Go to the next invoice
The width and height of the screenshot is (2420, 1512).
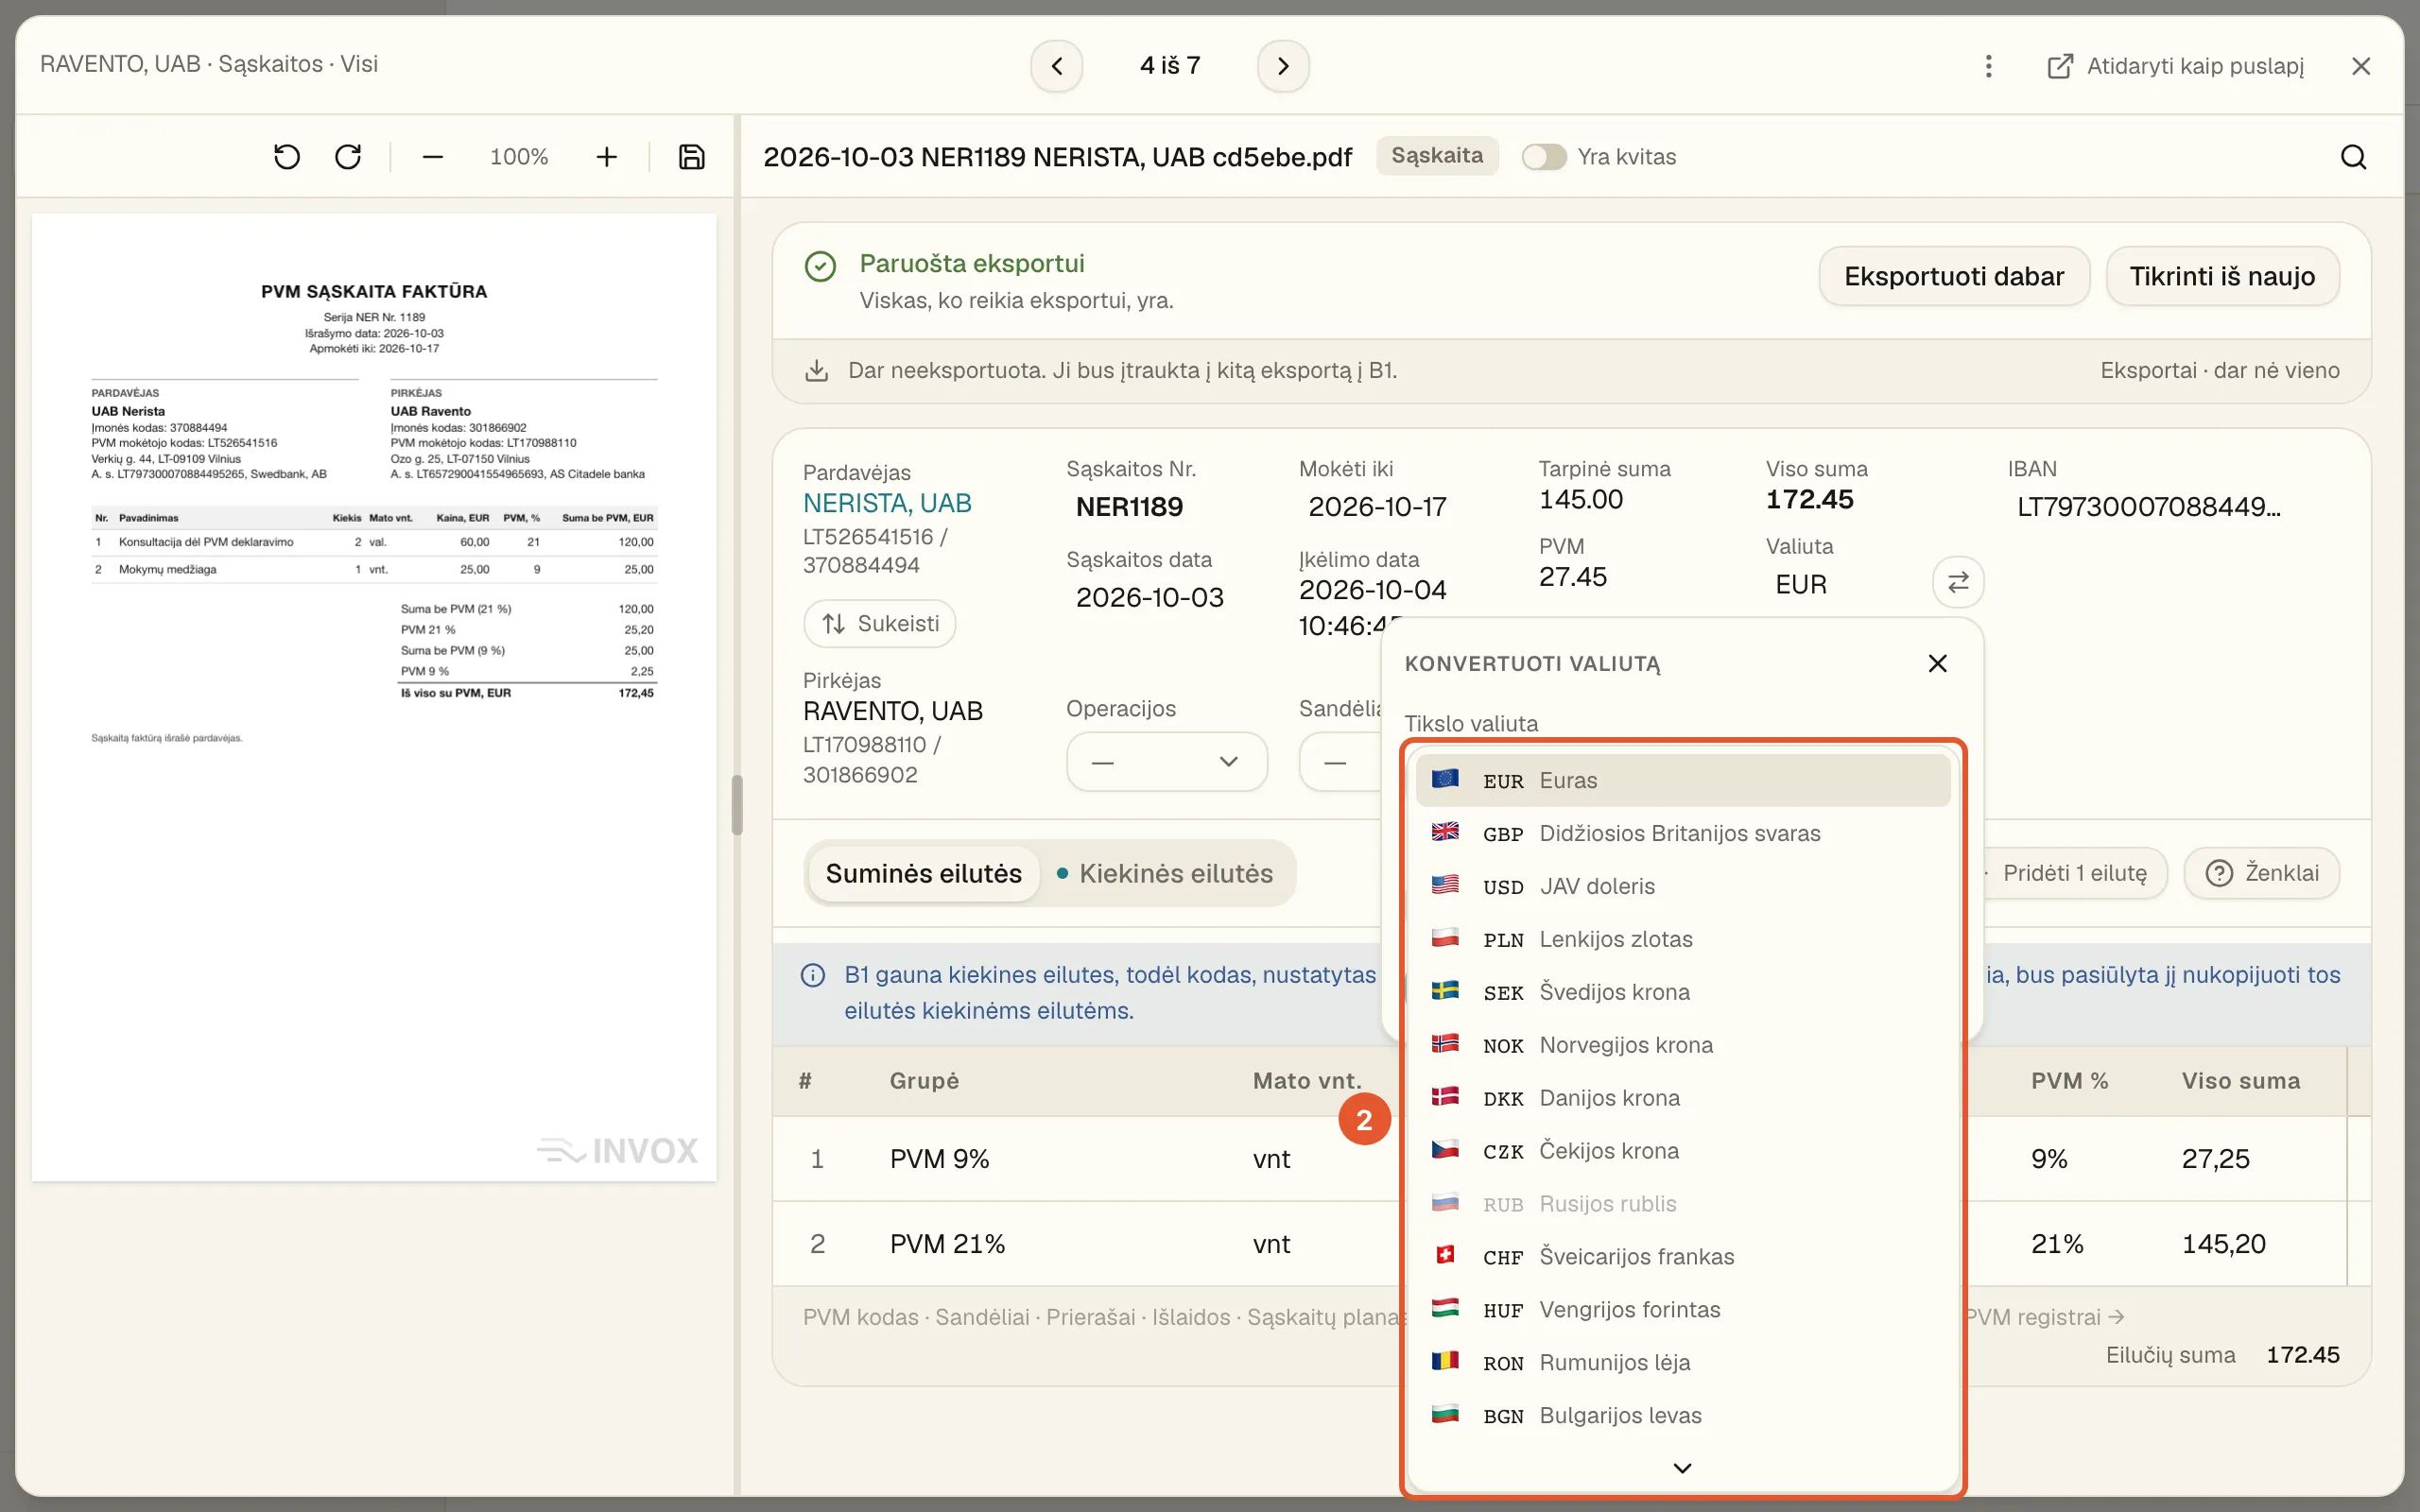point(1283,66)
